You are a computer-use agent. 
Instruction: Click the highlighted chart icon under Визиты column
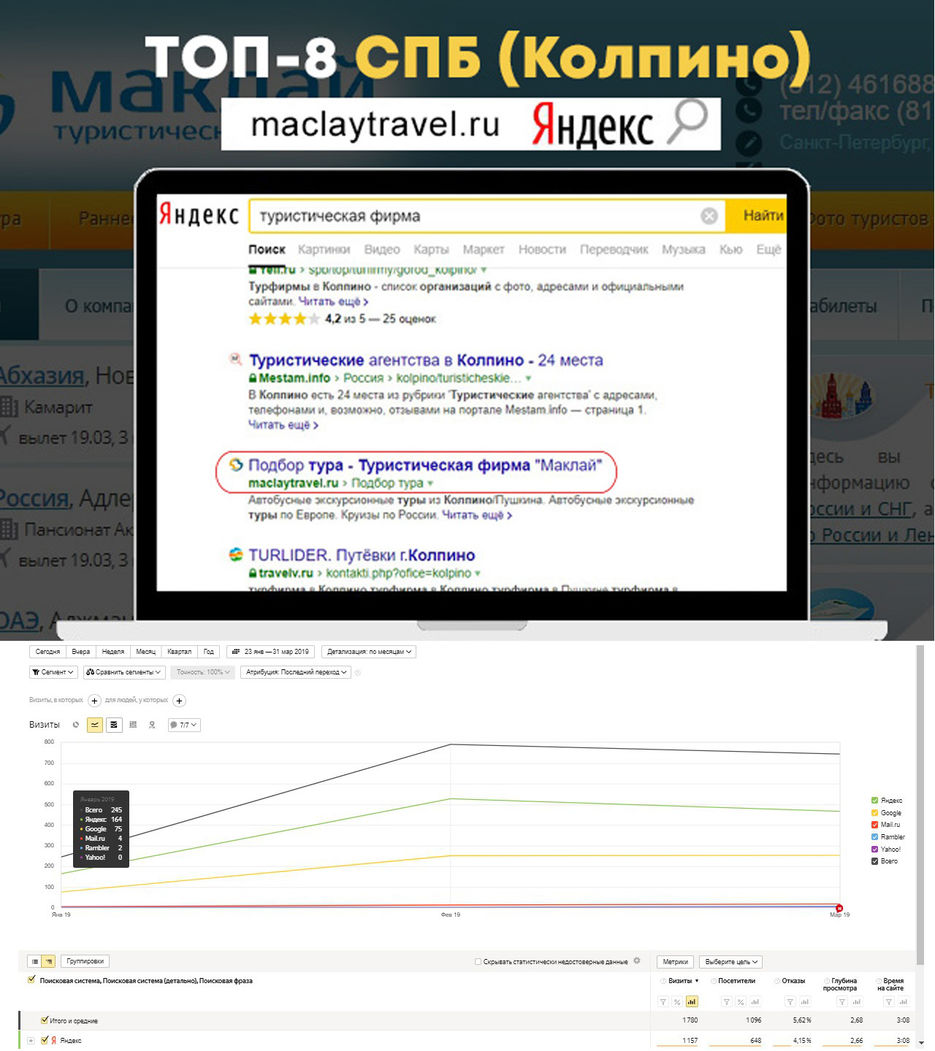click(x=692, y=1002)
